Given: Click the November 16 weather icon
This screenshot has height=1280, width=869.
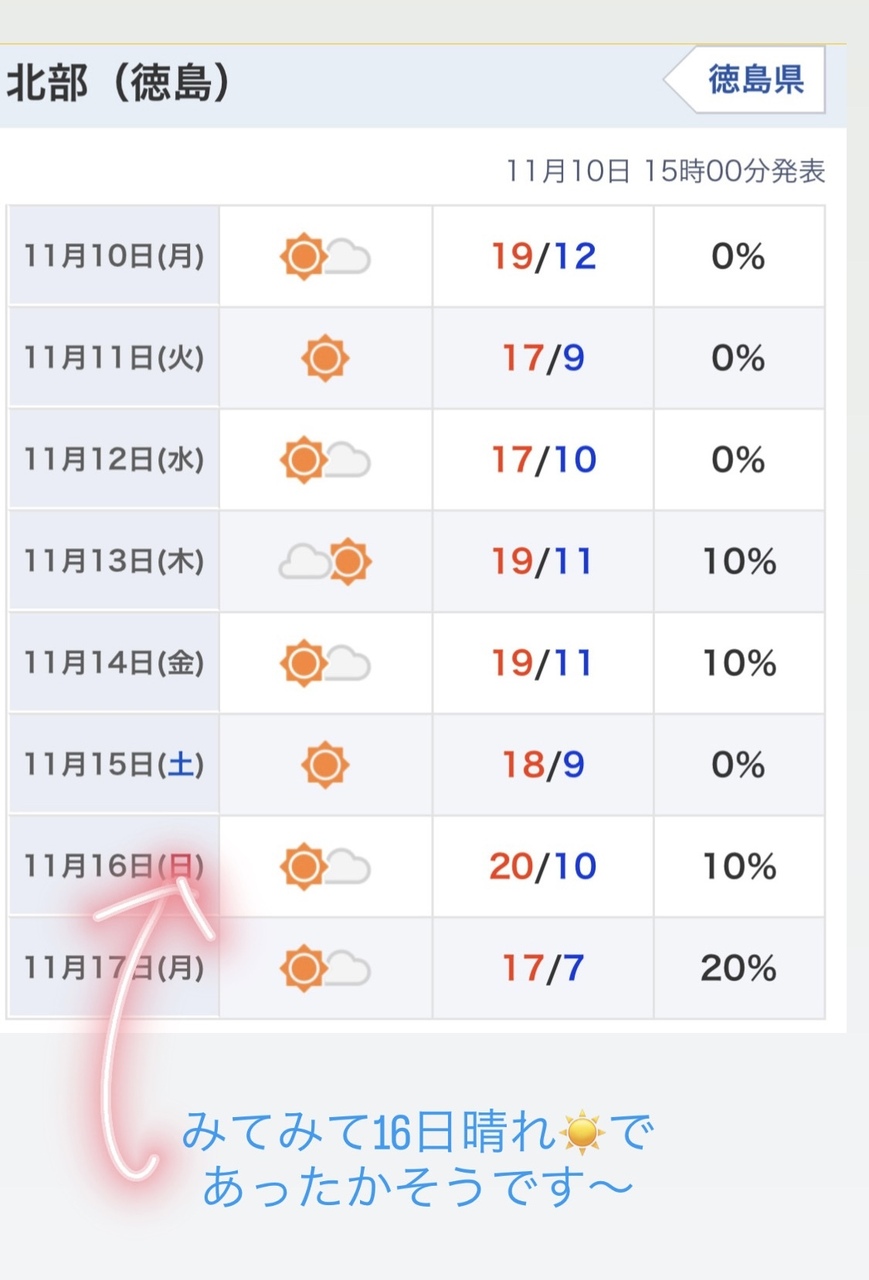Looking at the screenshot, I should point(325,866).
